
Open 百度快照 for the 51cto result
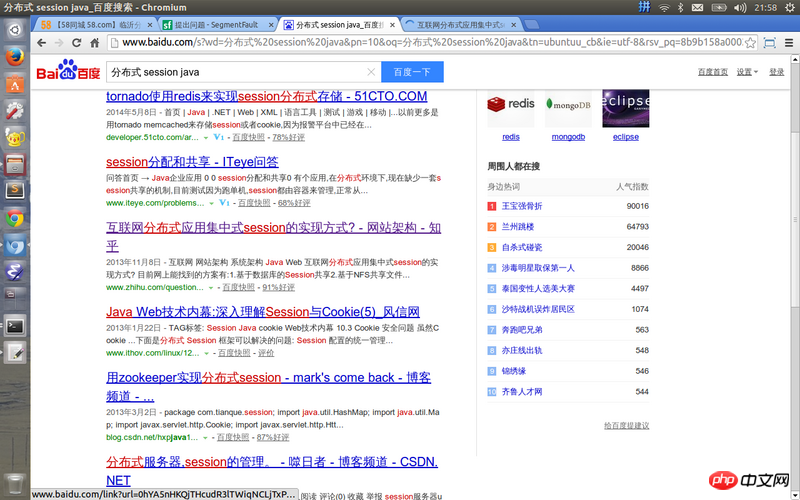[248, 137]
